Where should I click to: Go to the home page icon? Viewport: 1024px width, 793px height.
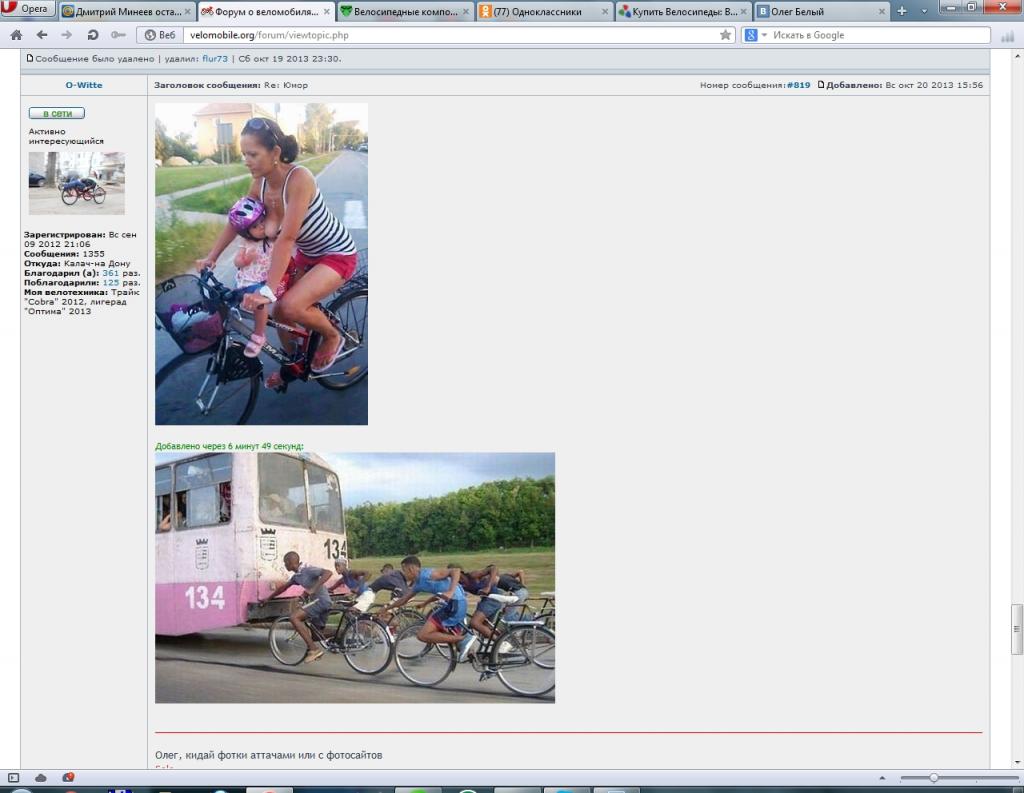pyautogui.click(x=16, y=35)
